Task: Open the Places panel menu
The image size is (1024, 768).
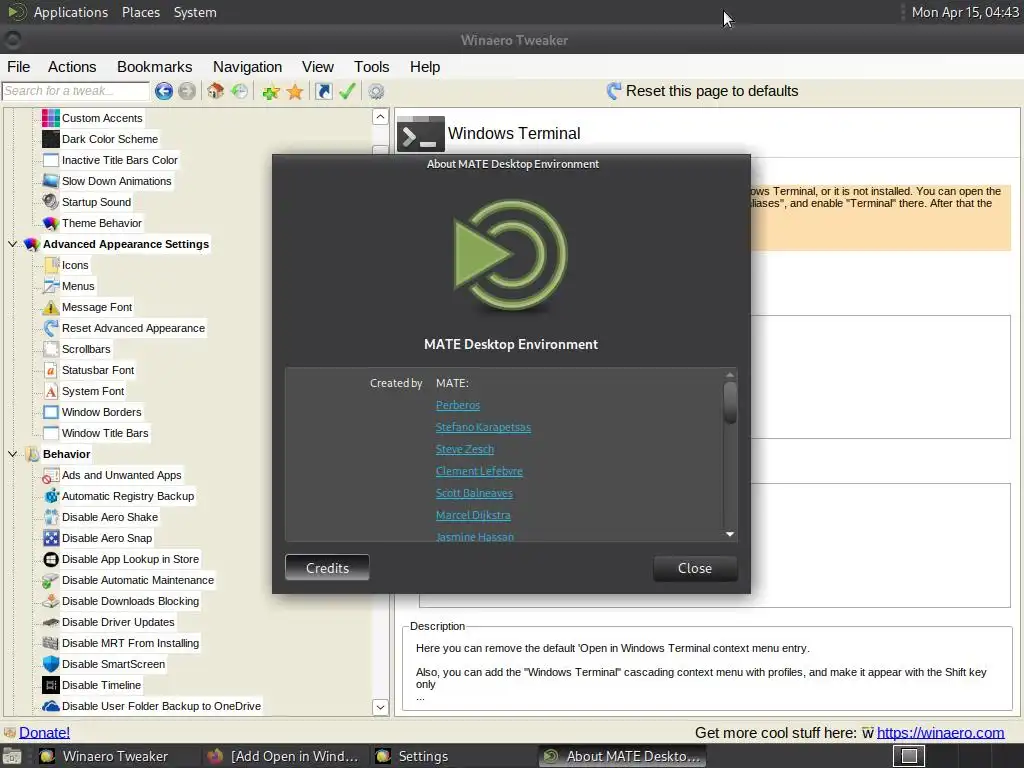Action: [141, 12]
